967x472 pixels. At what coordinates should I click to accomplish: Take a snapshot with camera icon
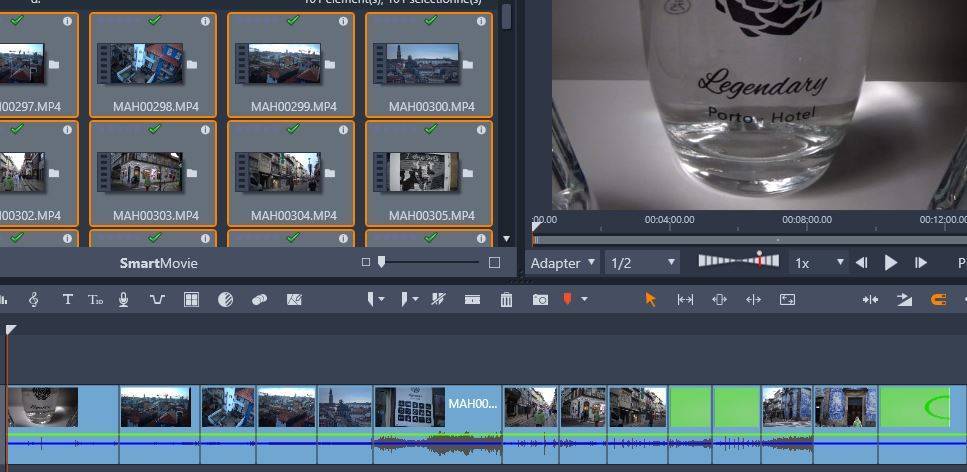540,299
